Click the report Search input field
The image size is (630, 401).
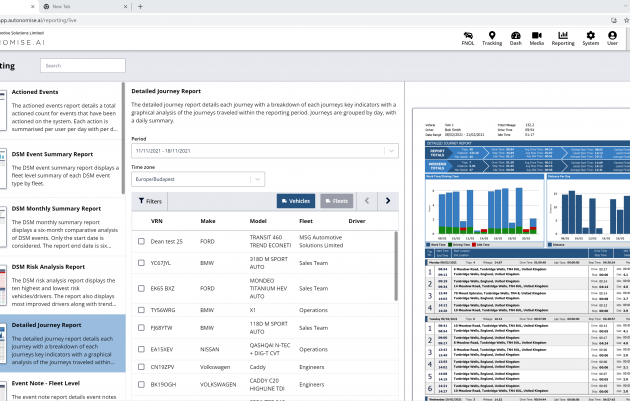tap(81, 65)
